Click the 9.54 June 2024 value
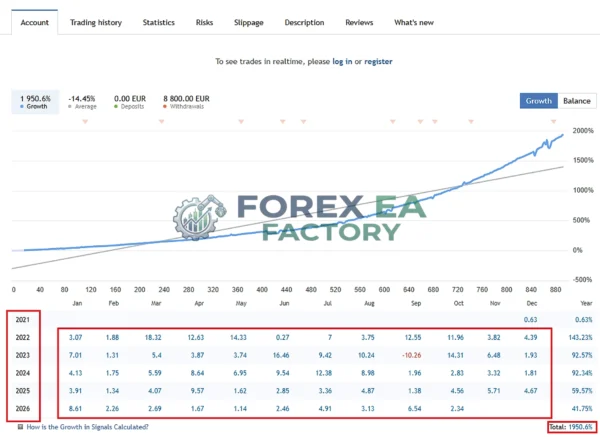 (x=283, y=373)
